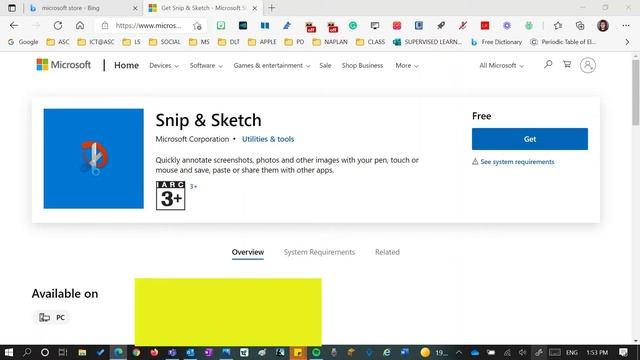Open Utilities & tools category link

coord(268,139)
